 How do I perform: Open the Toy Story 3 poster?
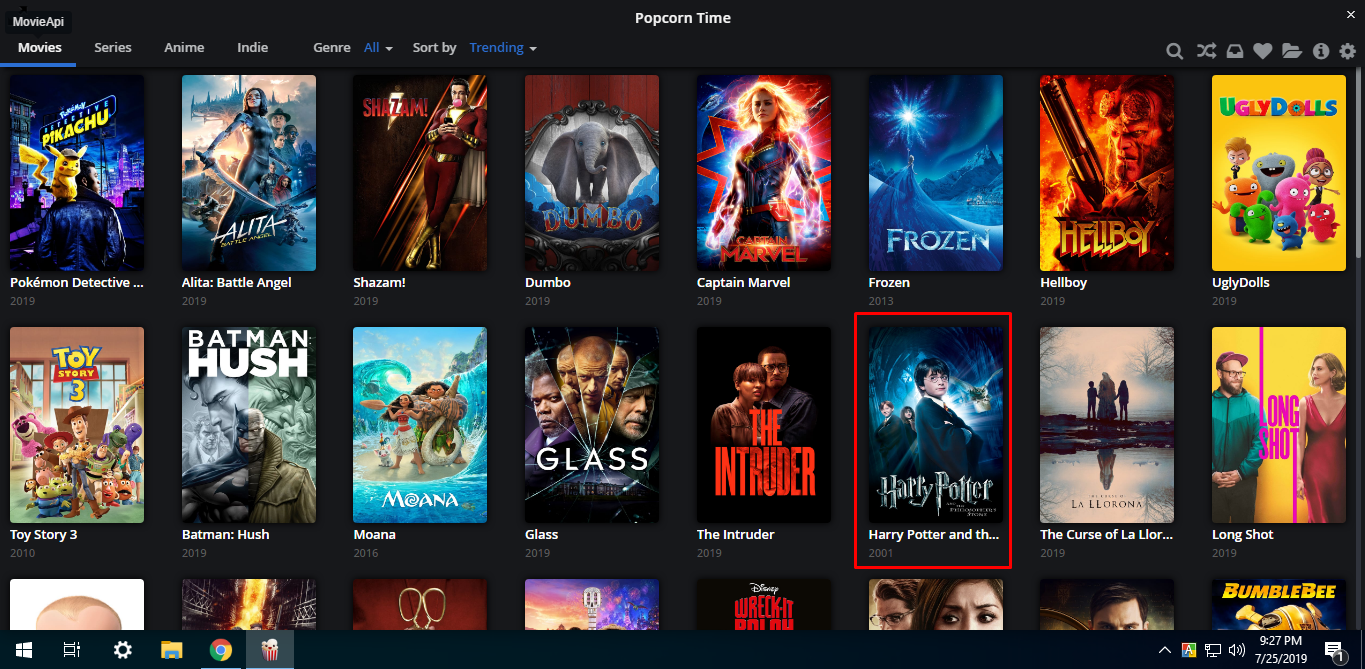pos(77,425)
